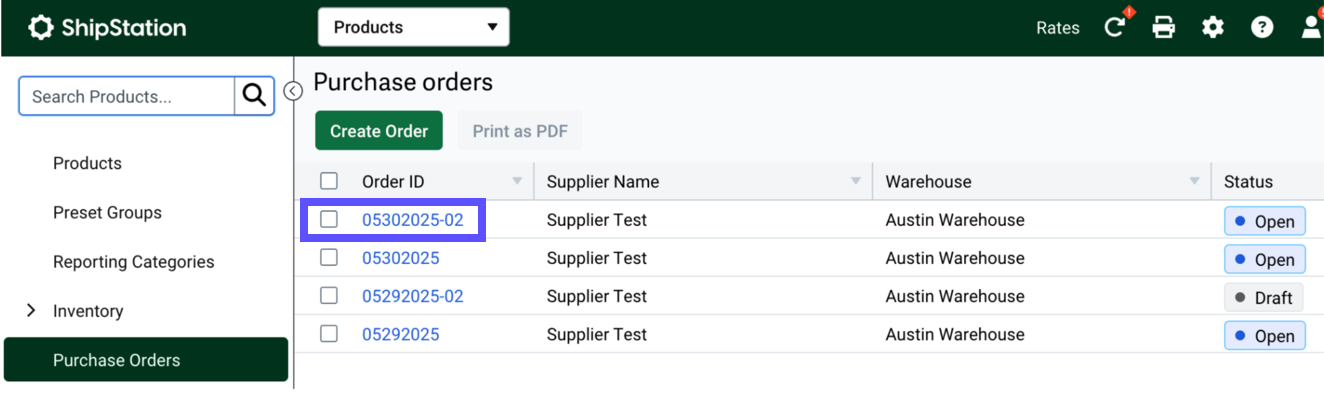Check the box for order 05302025-02
Screen dimensions: 1324x398
[329, 219]
